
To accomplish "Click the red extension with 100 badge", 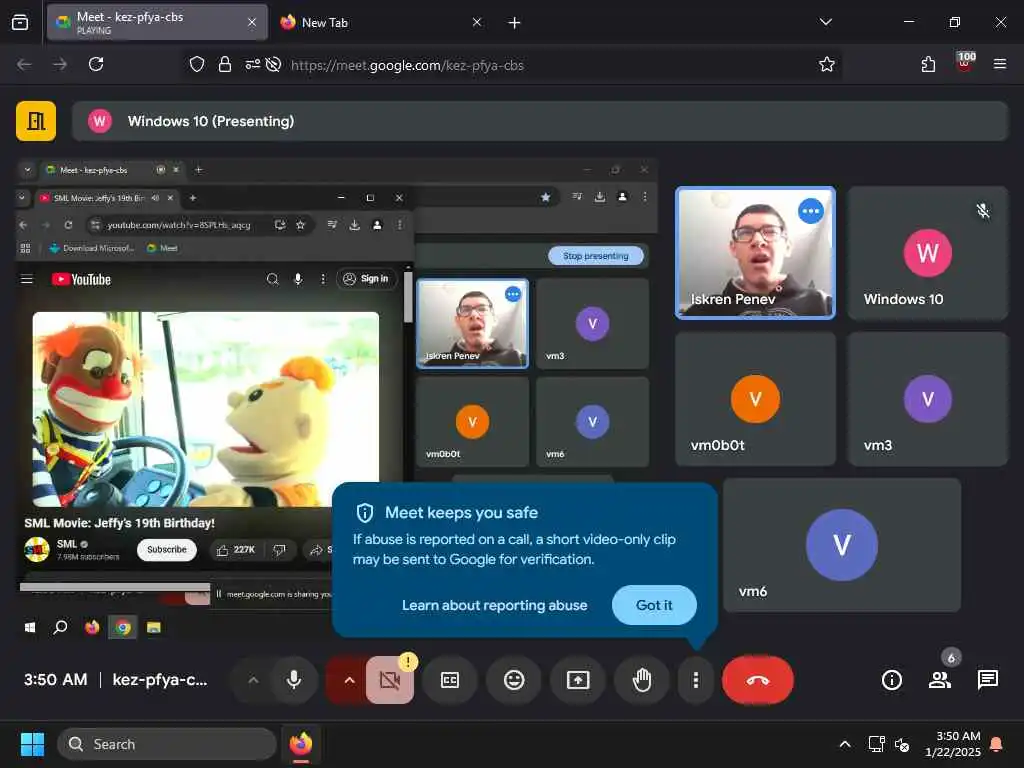I will [x=964, y=63].
